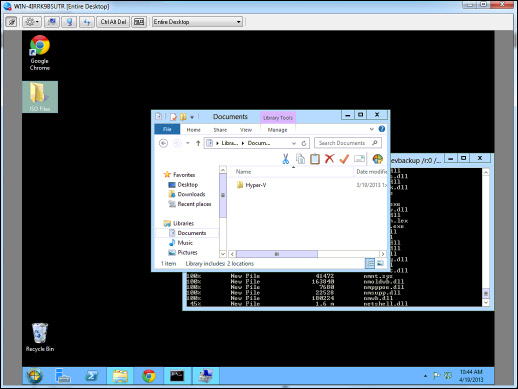Open File Explorer on taskbar
518x389 pixels.
coord(120,376)
